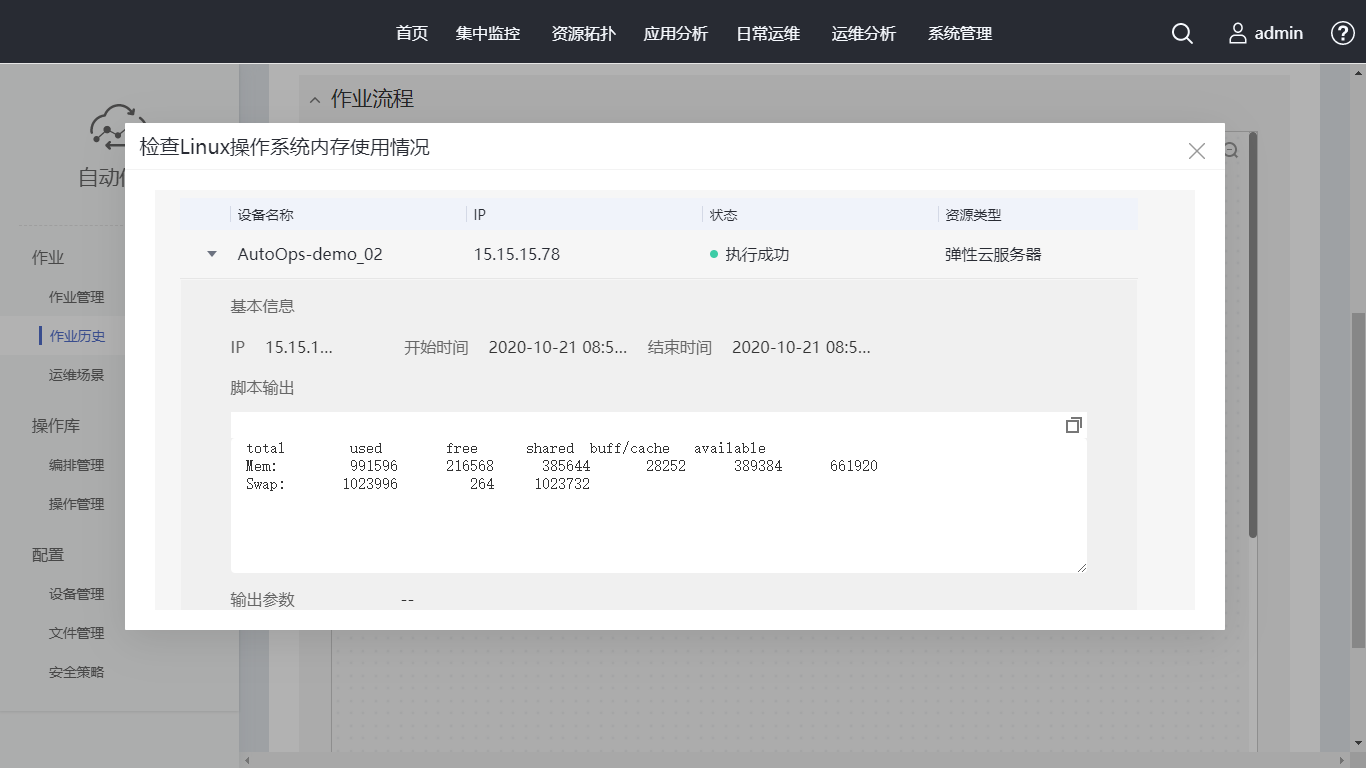Image resolution: width=1366 pixels, height=768 pixels.
Task: Click the 执行成功 status of AutoOps-demo_02
Action: pos(756,254)
